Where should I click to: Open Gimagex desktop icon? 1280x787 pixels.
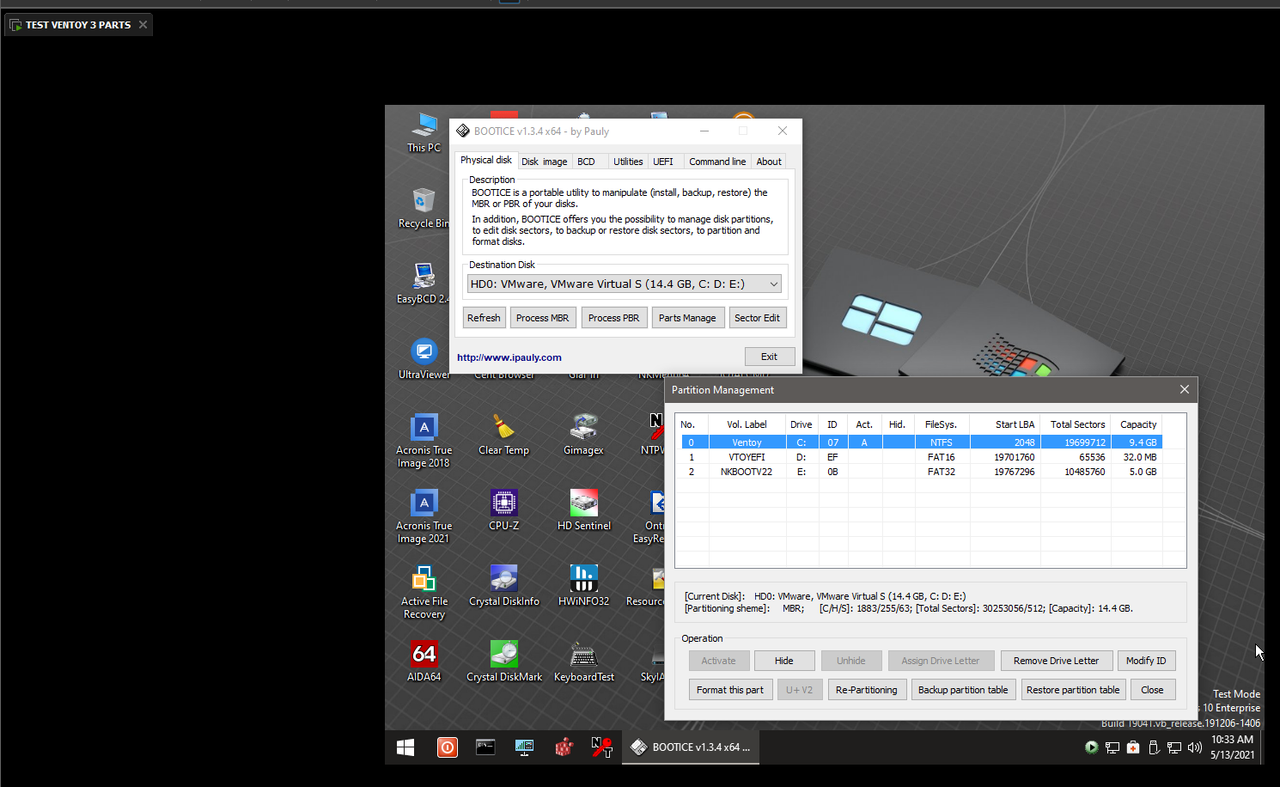point(584,435)
